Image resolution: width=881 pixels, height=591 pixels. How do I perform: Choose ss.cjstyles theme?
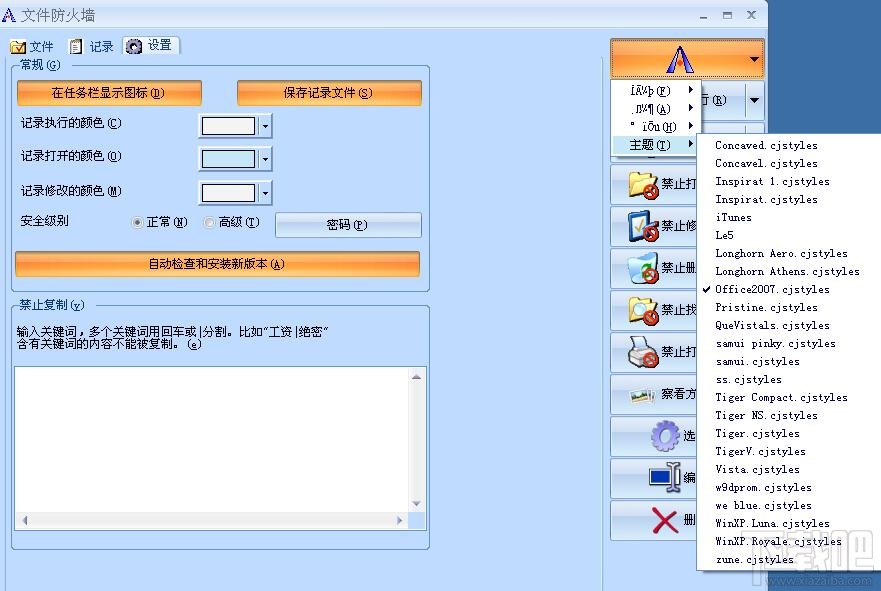[x=788, y=380]
